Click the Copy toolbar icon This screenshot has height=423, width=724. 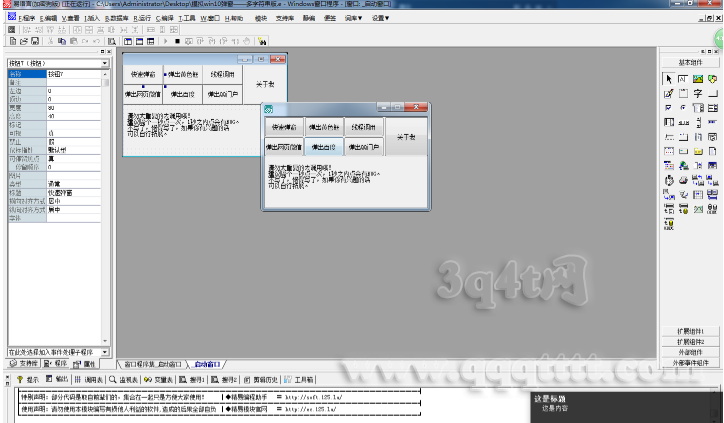coord(62,41)
